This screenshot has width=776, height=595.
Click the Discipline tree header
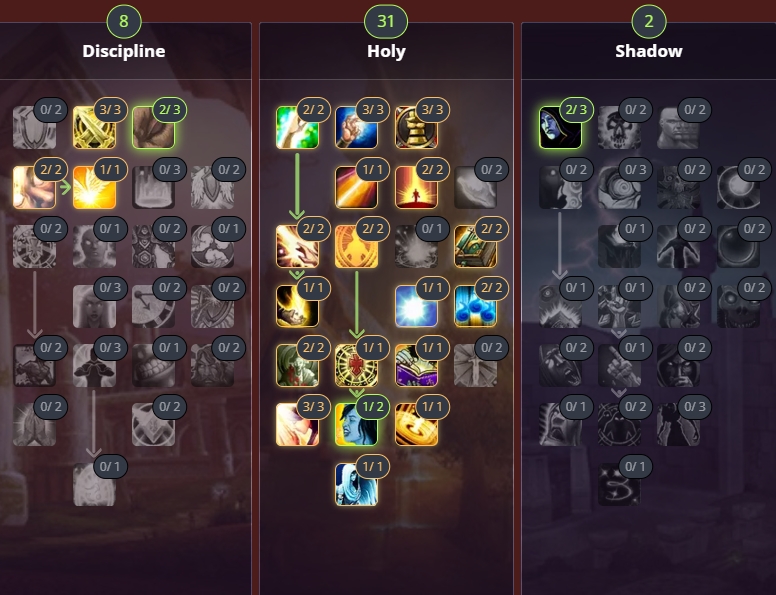pyautogui.click(x=124, y=51)
